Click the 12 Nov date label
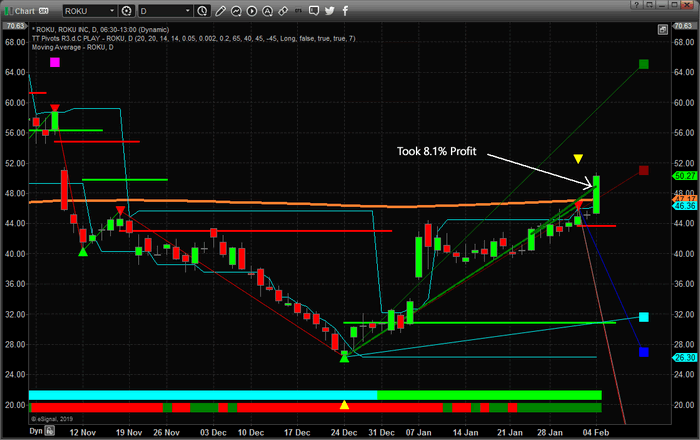700x440 pixels. click(x=83, y=432)
